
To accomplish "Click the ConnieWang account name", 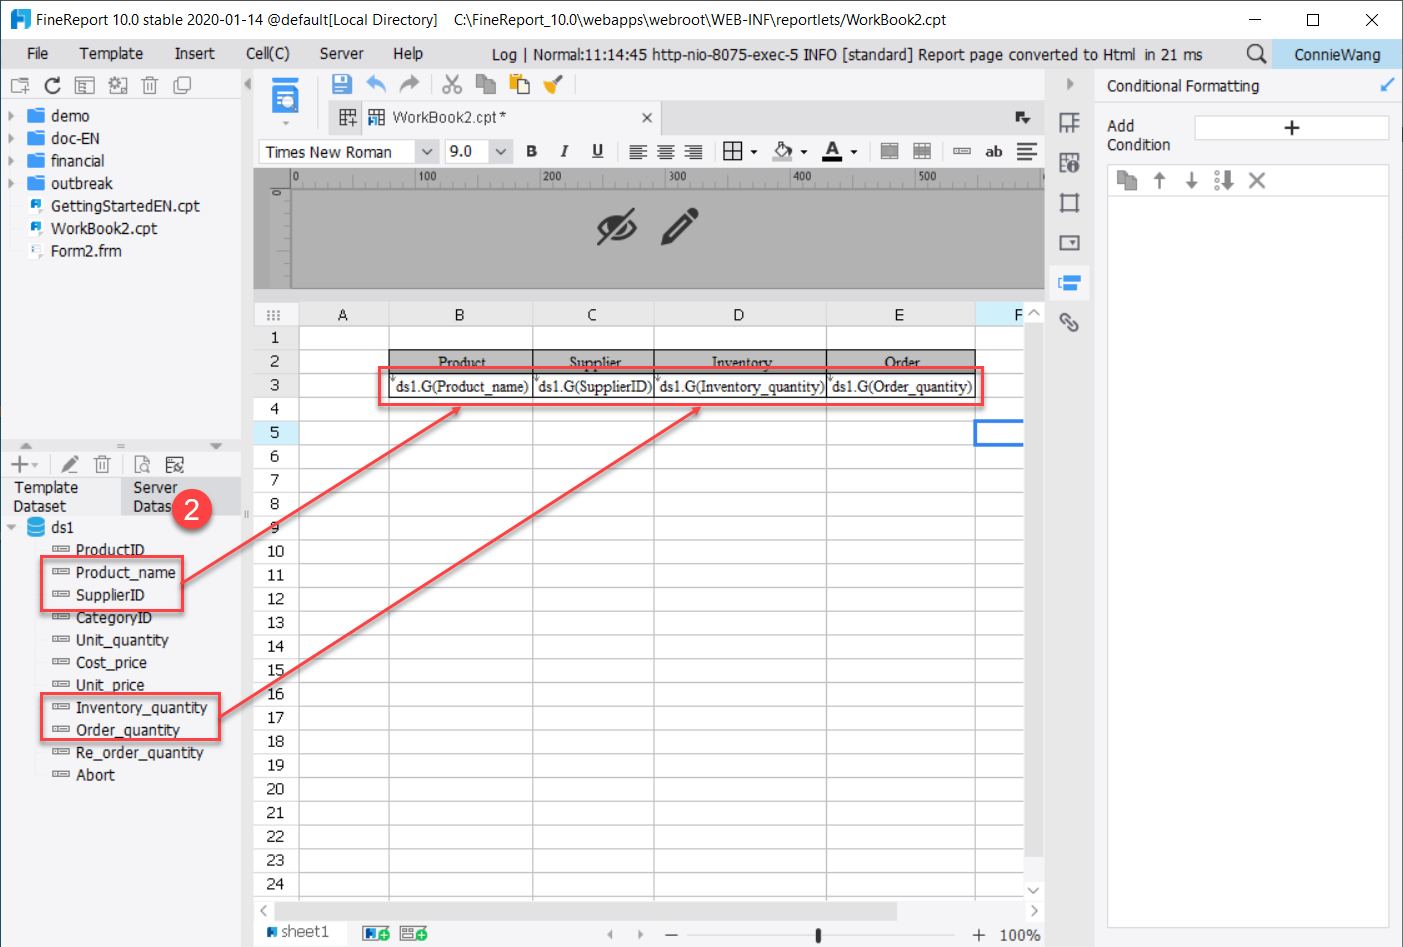I will pos(1336,53).
